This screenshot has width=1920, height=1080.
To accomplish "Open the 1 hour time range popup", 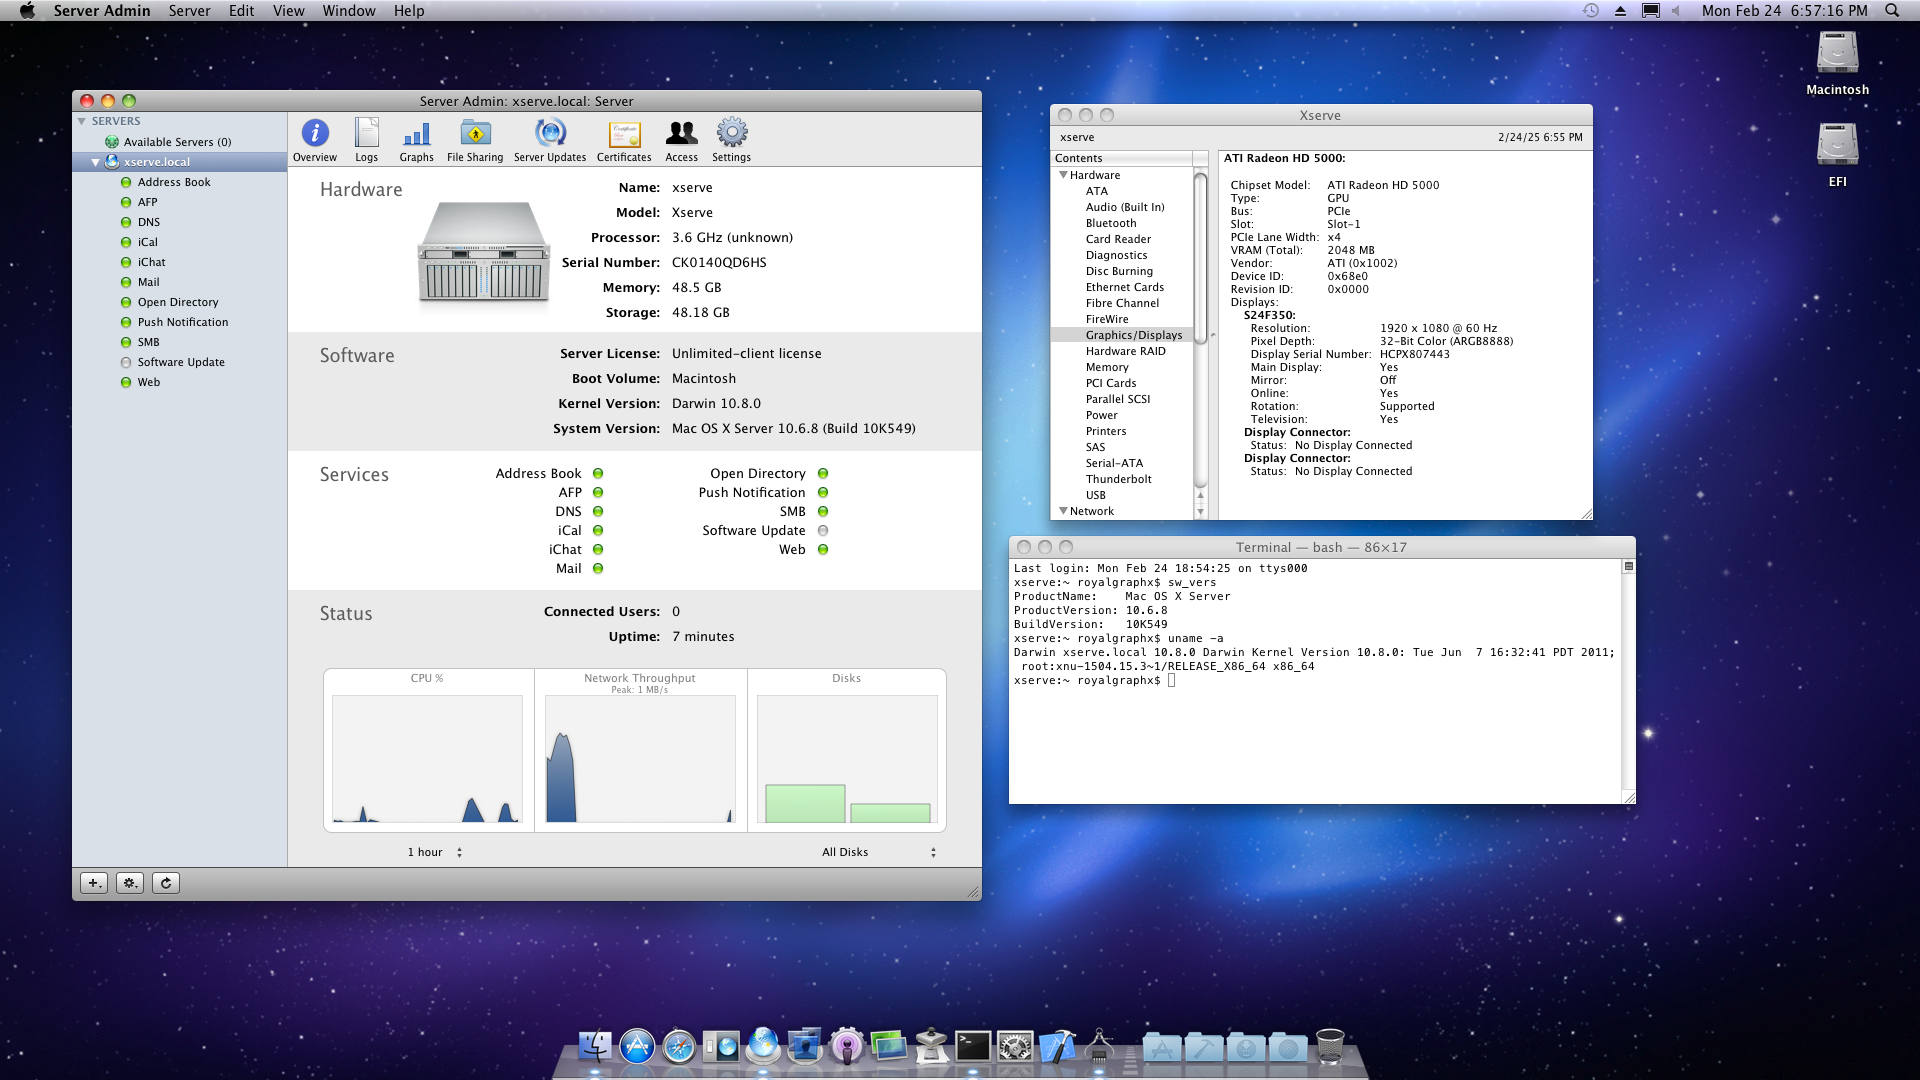I will click(x=435, y=852).
